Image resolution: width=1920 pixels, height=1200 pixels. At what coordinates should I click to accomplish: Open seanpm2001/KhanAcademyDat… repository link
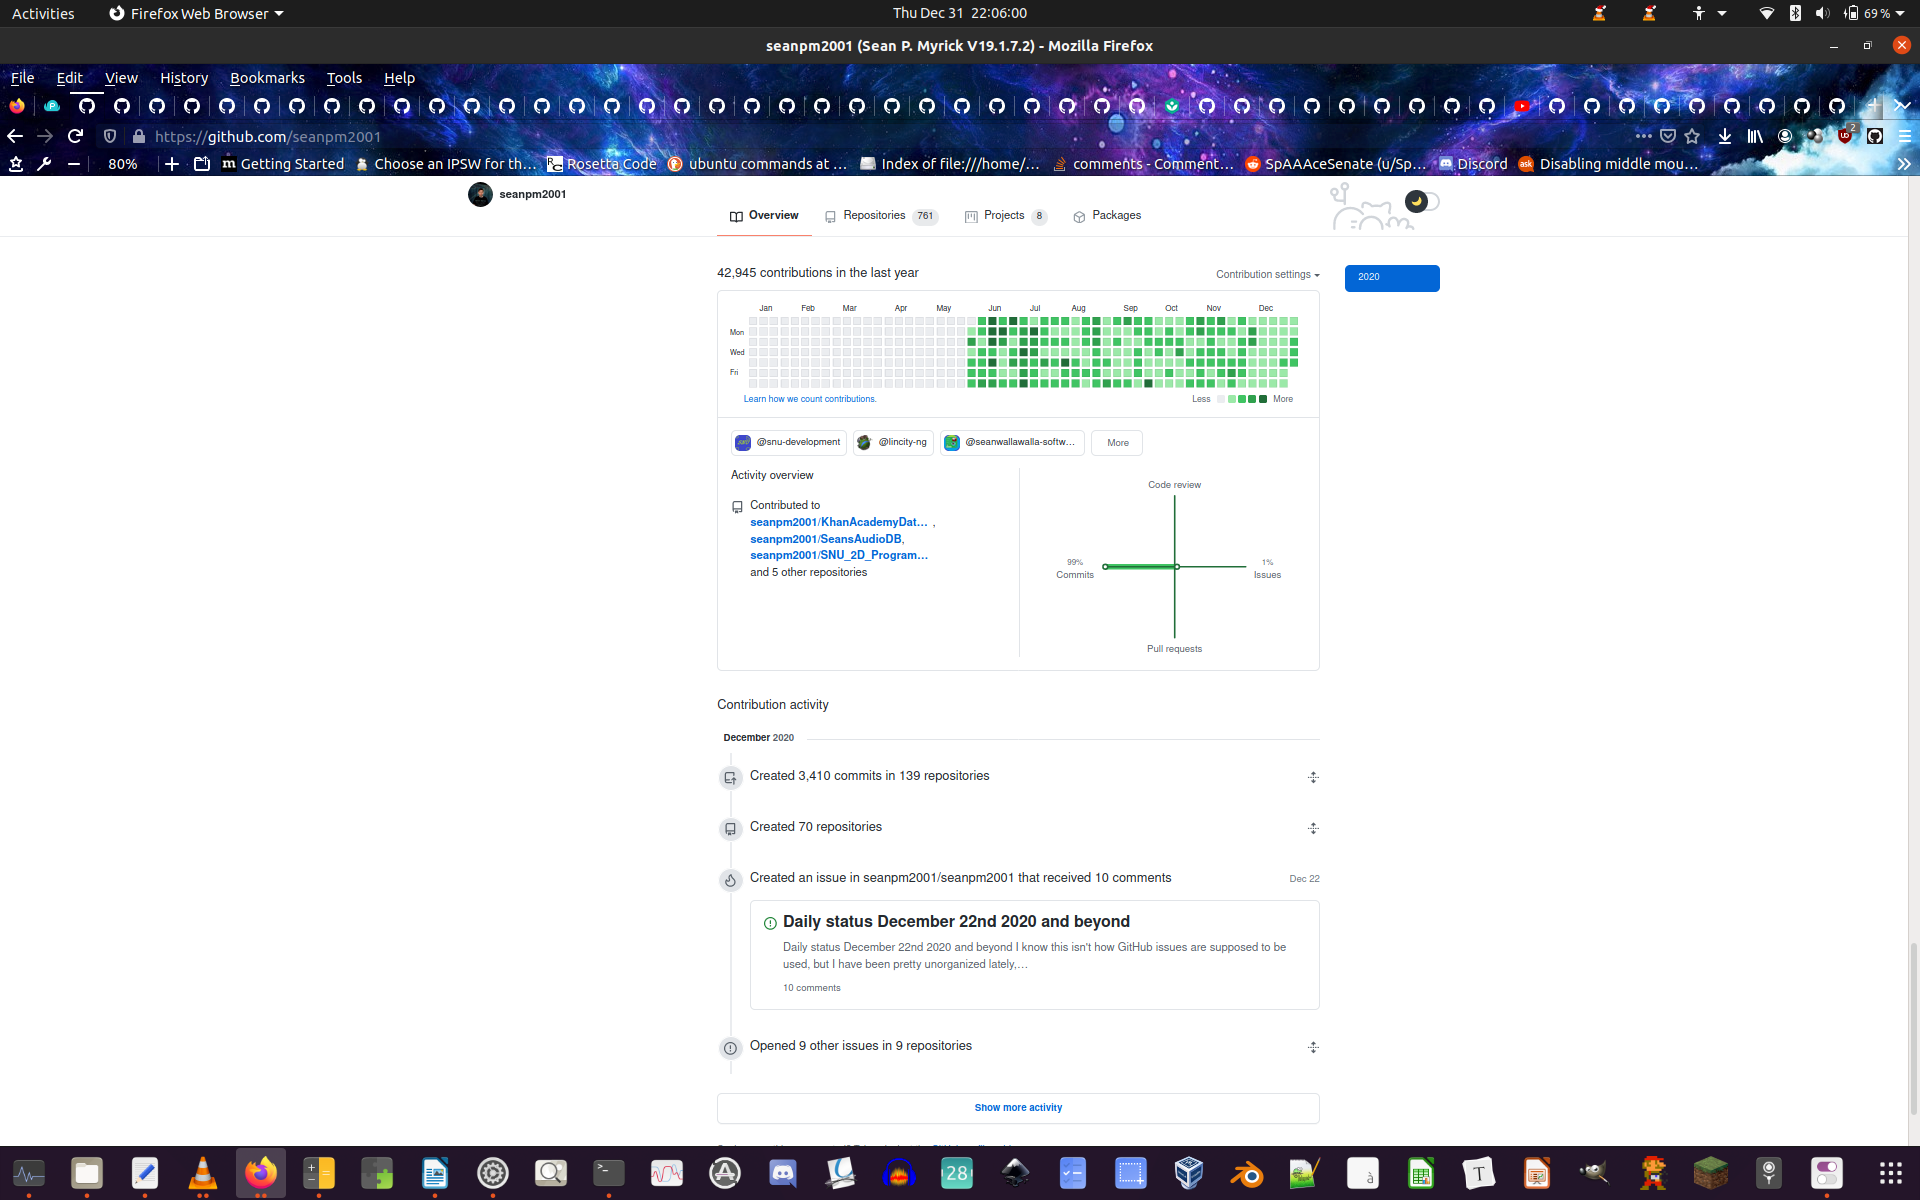838,522
